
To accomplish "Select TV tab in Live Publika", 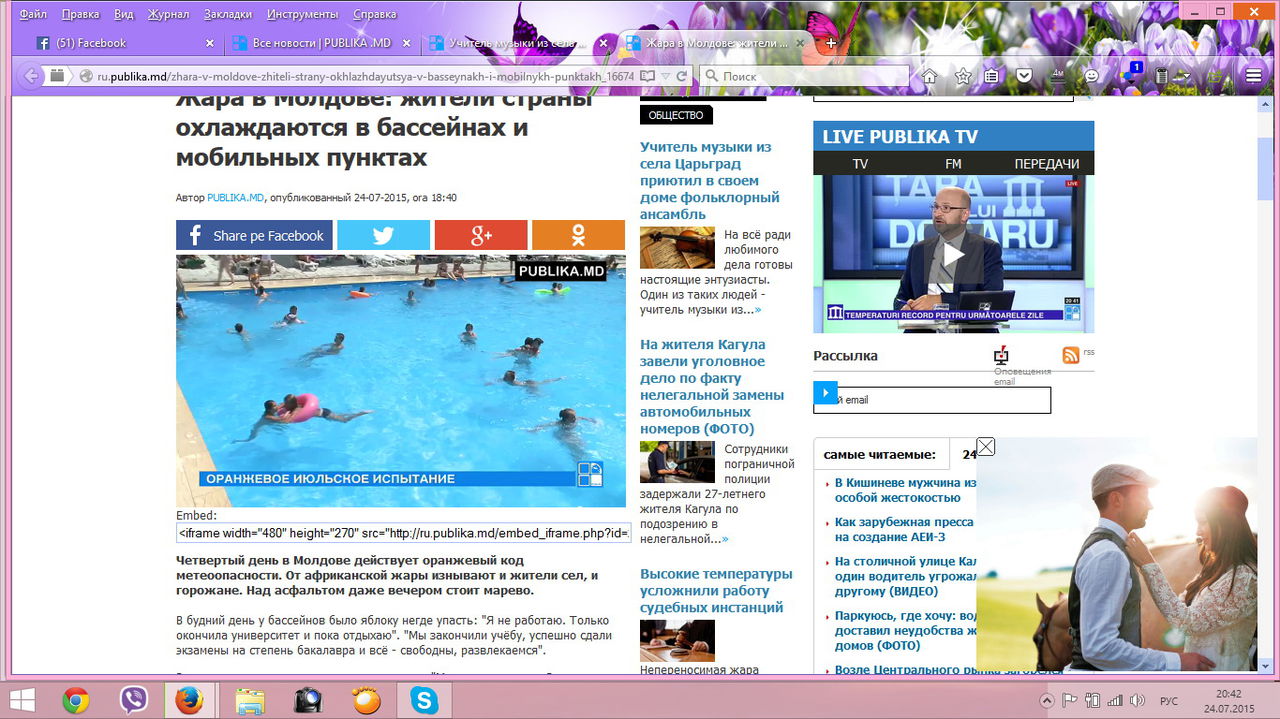I will click(x=860, y=163).
